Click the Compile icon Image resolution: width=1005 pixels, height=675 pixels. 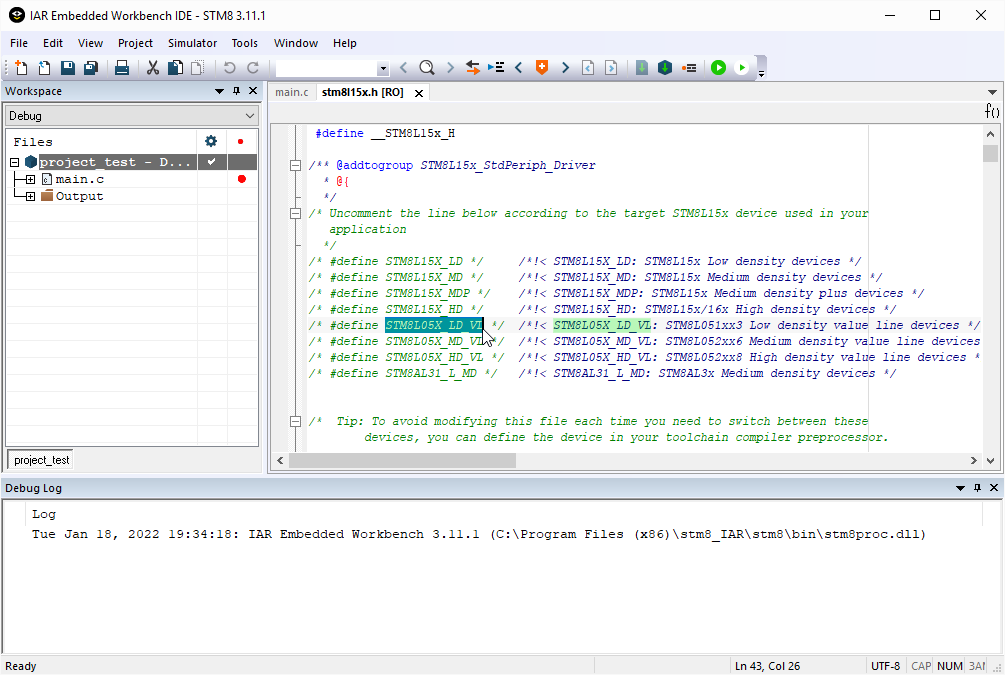point(642,67)
